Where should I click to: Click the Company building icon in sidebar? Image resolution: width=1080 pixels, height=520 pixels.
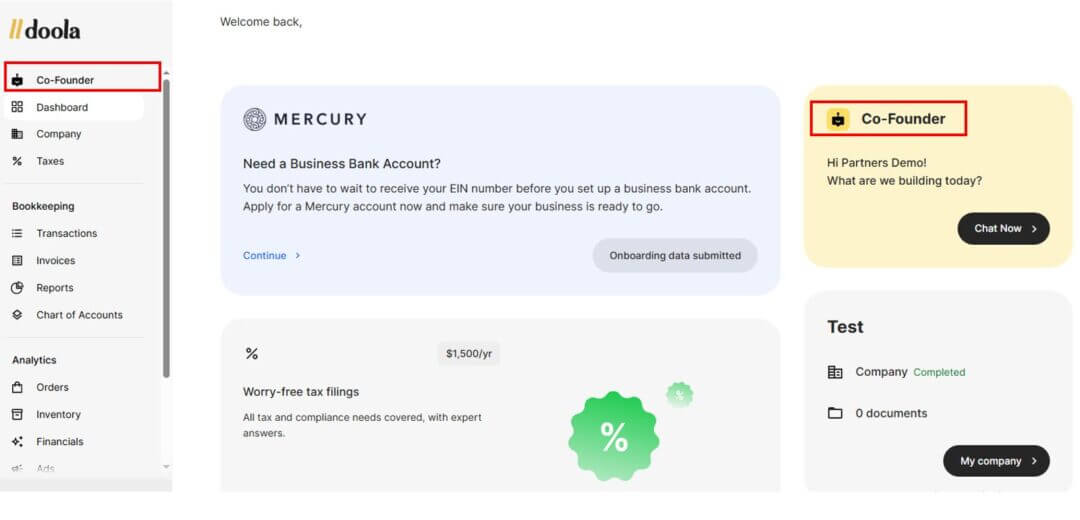coord(17,134)
